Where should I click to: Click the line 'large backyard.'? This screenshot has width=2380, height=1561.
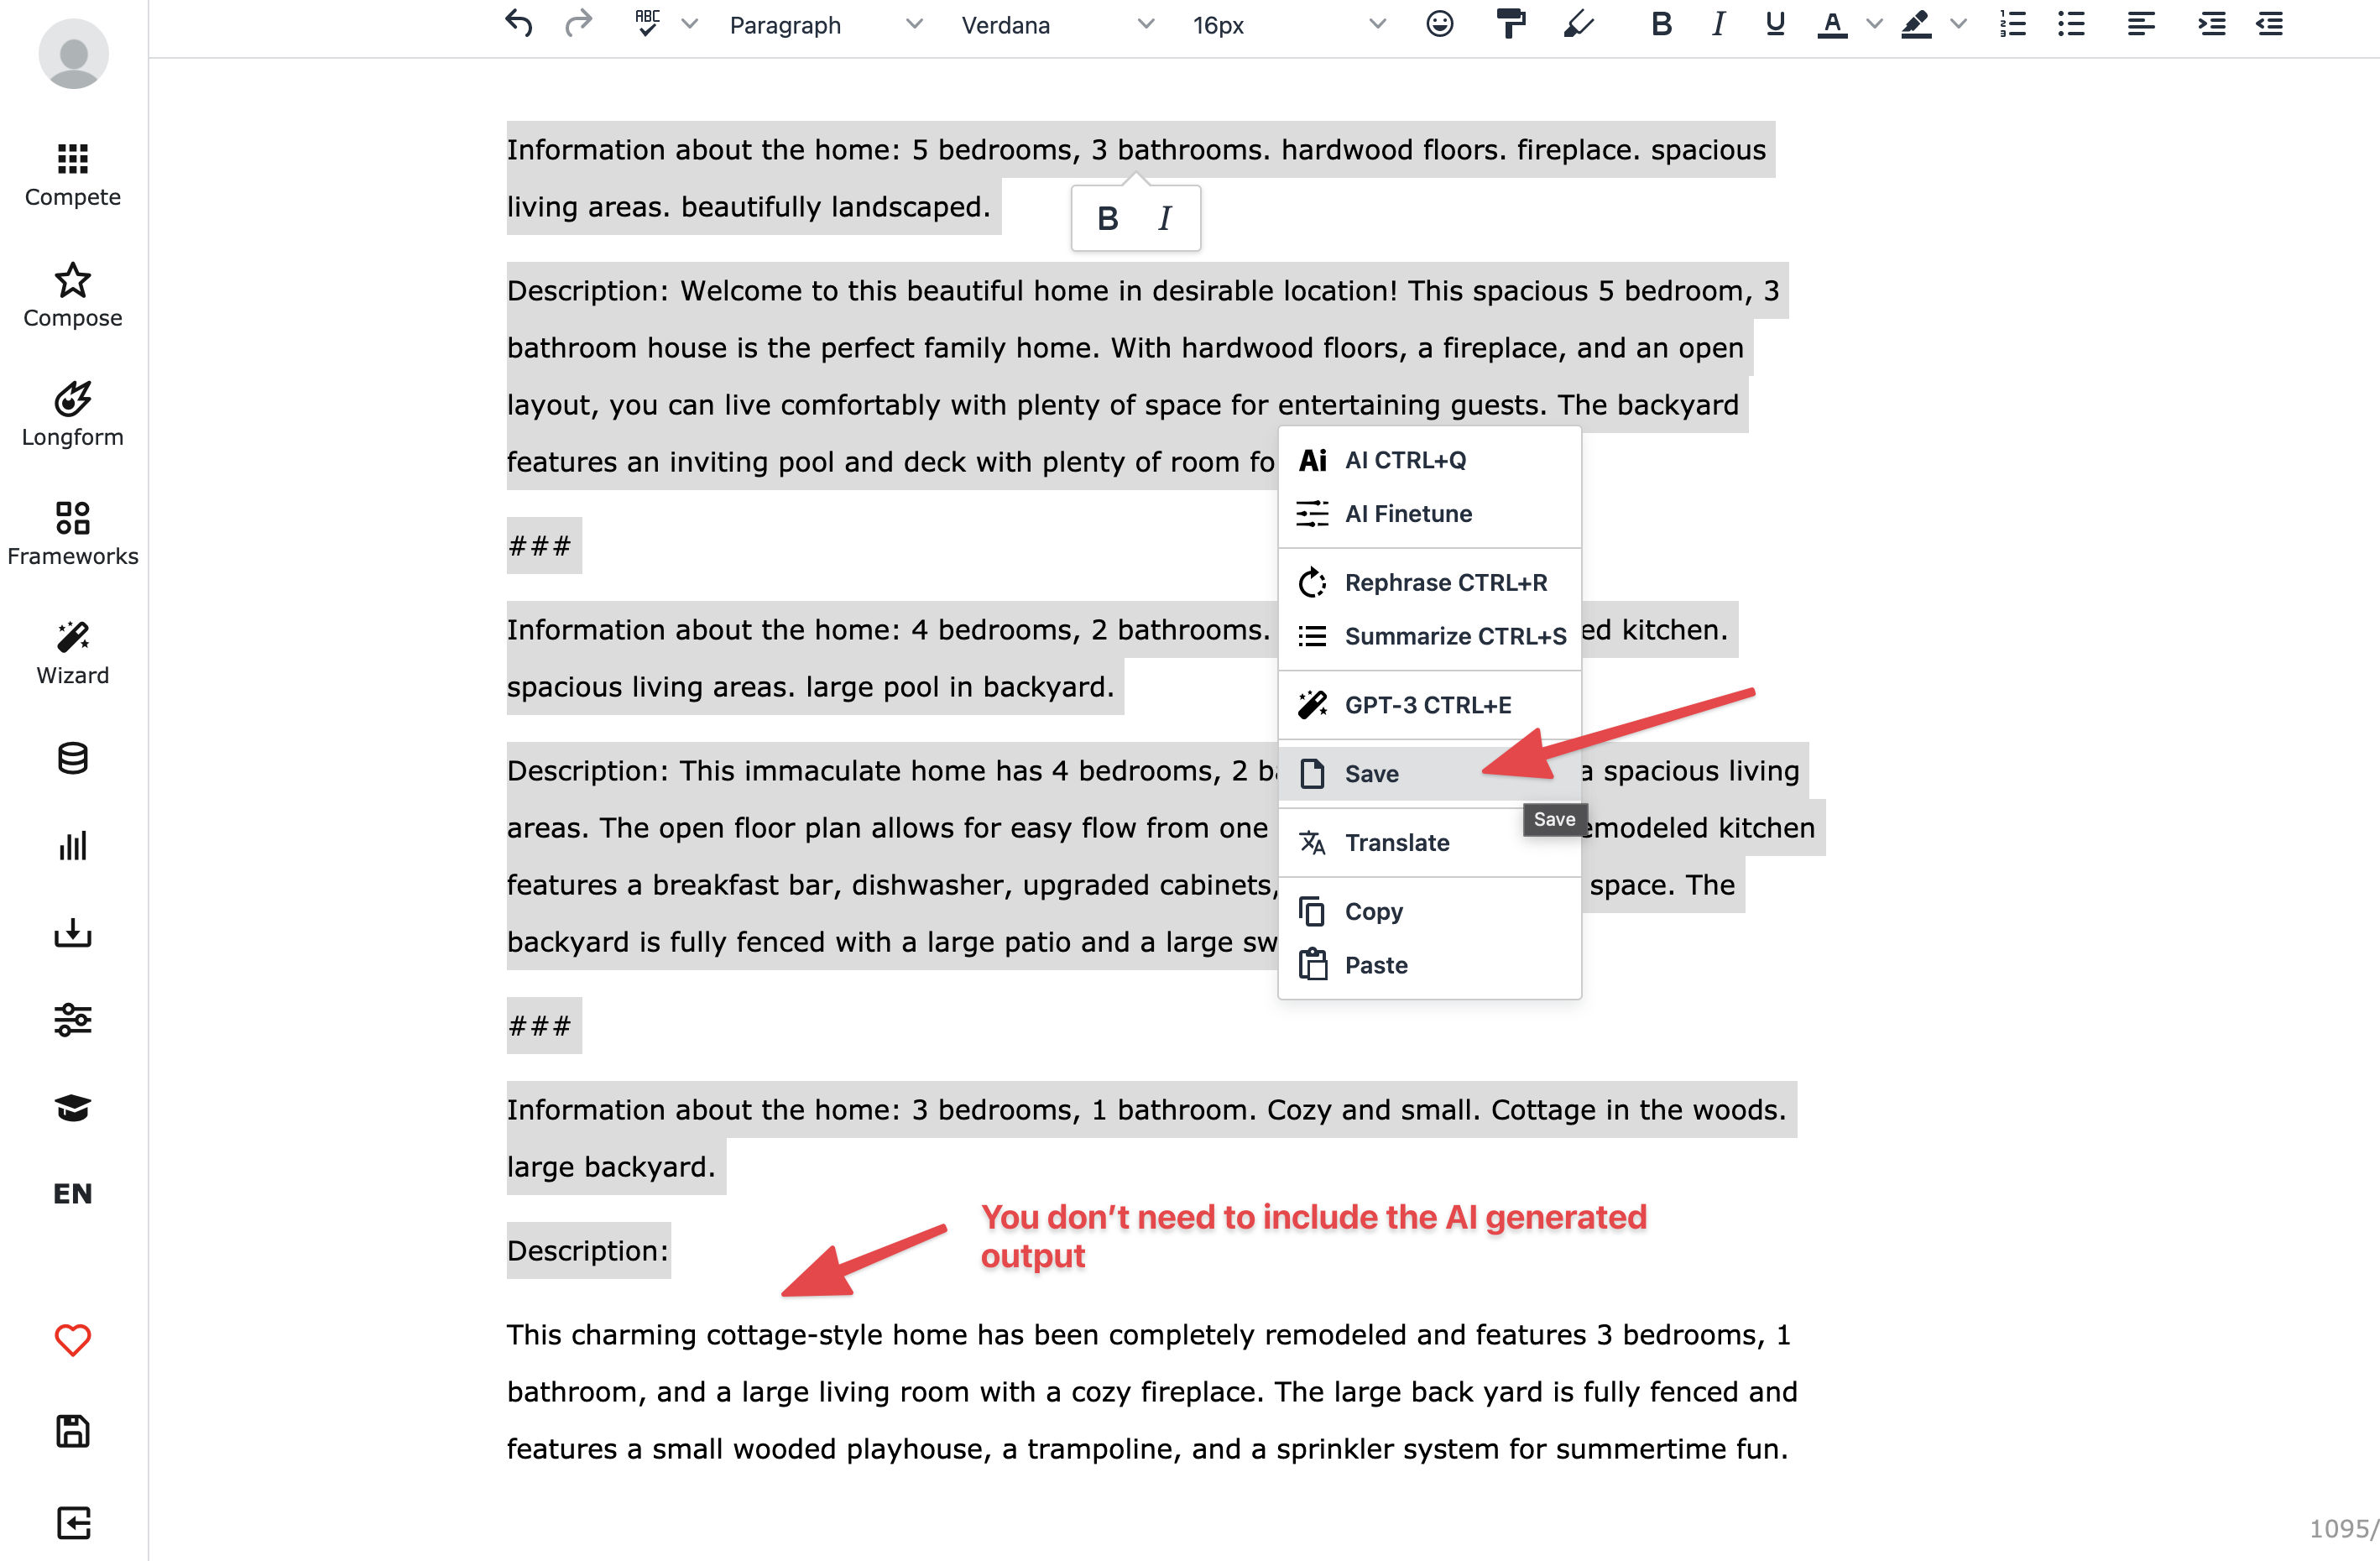pos(611,1167)
